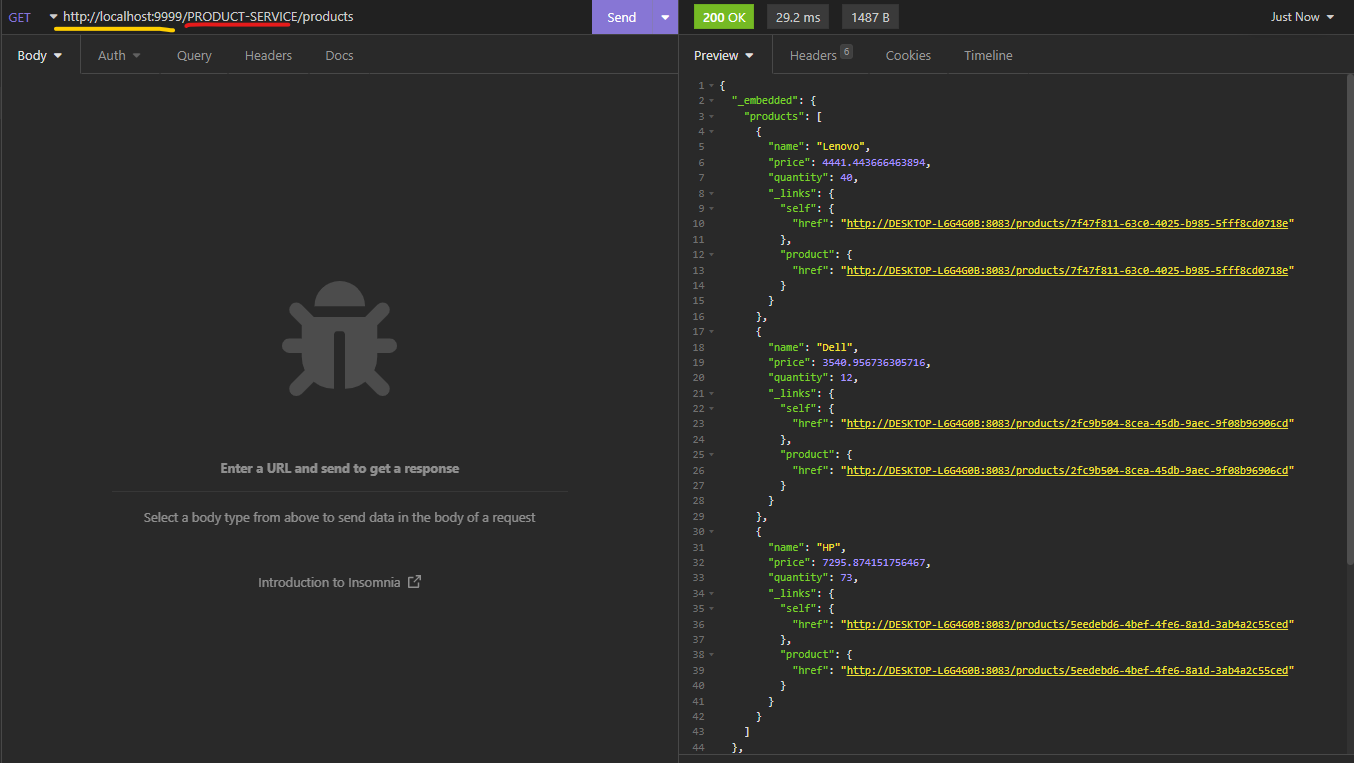Open the Preview mode dropdown
This screenshot has width=1354, height=763.
722,55
